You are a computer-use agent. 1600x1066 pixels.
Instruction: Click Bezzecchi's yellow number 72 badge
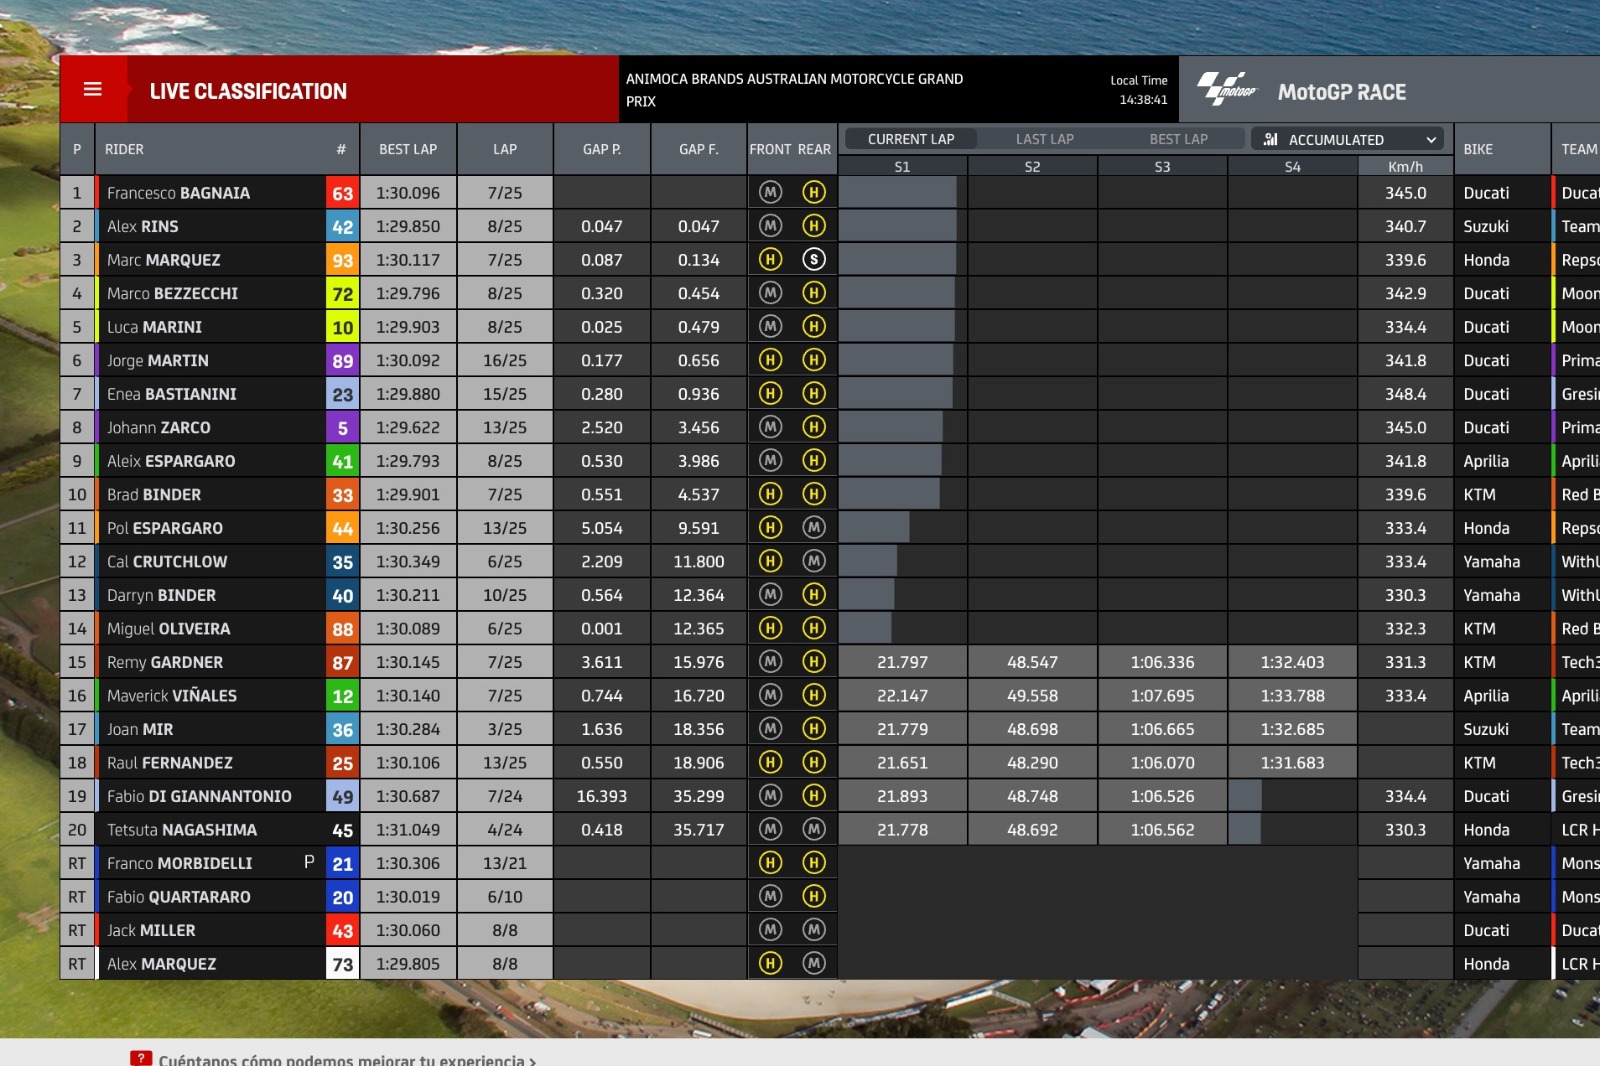click(342, 294)
